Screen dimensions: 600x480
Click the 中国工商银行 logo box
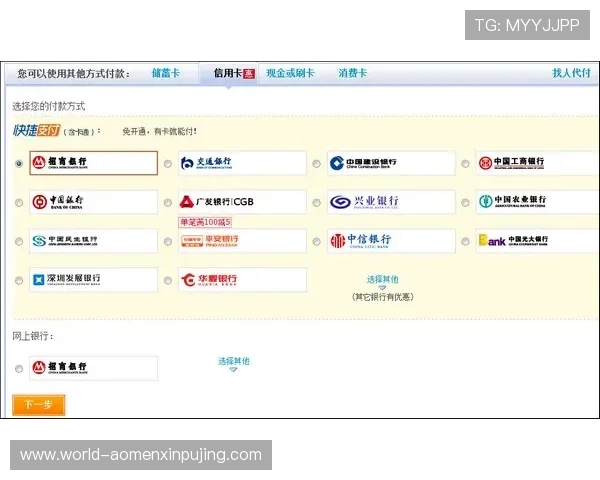(538, 163)
